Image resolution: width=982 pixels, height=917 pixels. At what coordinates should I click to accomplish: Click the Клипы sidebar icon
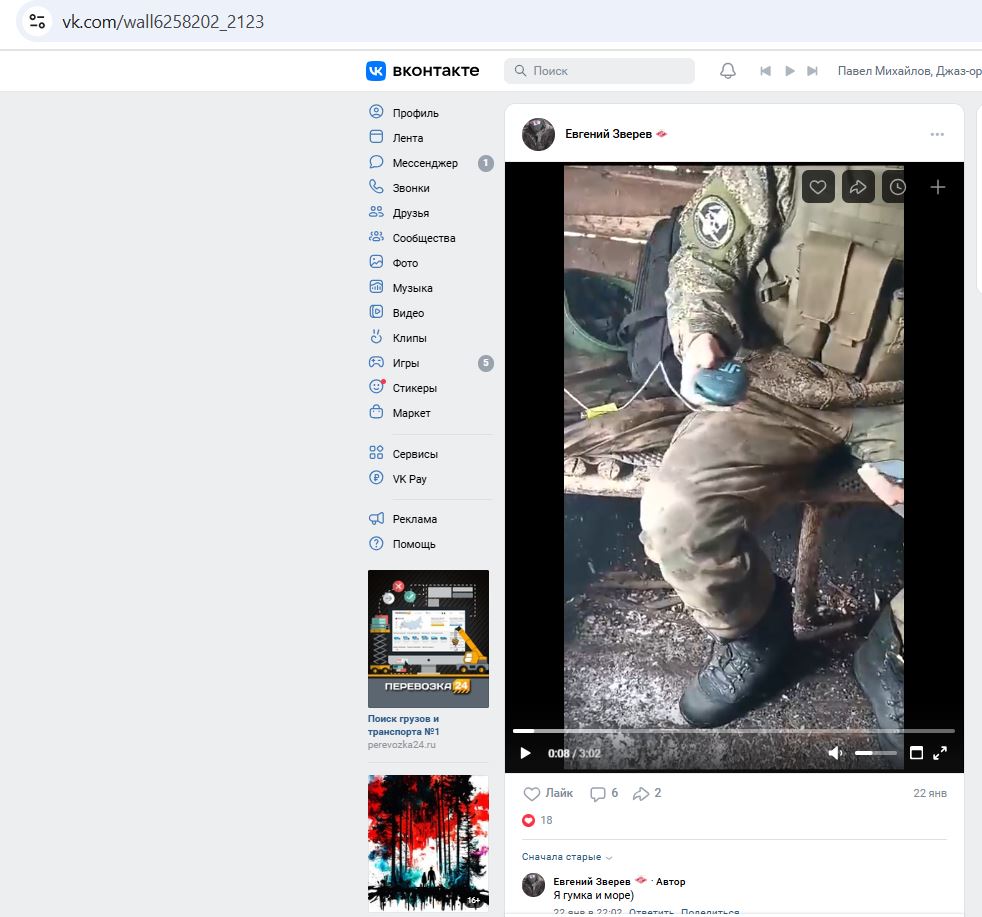click(376, 337)
